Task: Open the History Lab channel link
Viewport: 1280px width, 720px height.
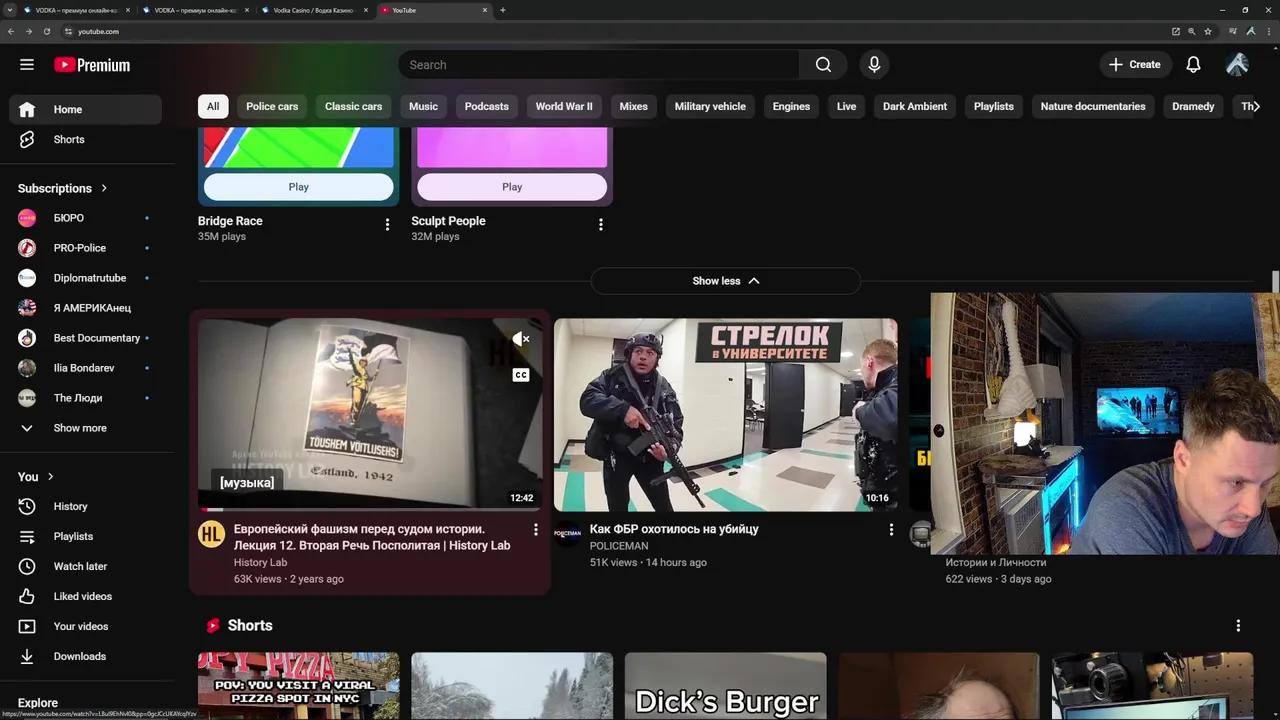Action: point(260,562)
